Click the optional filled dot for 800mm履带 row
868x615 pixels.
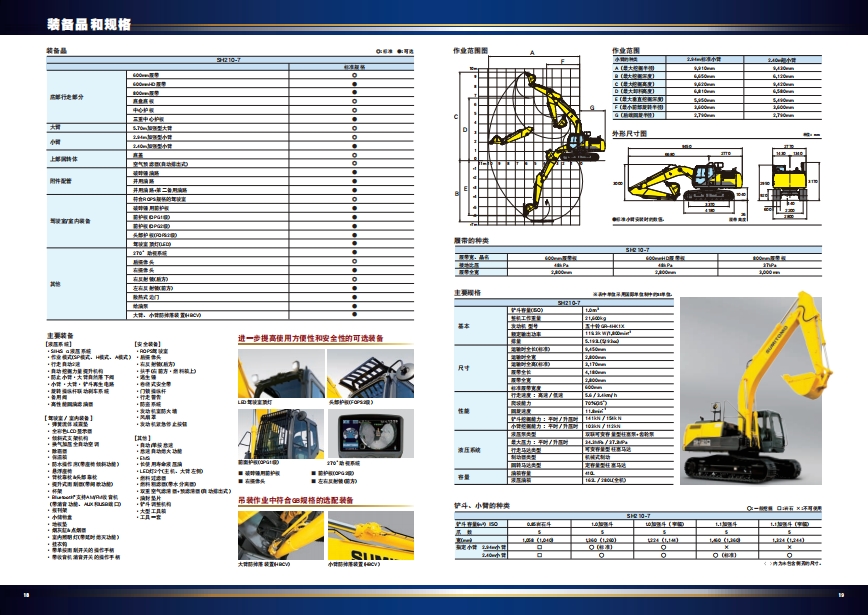[354, 92]
